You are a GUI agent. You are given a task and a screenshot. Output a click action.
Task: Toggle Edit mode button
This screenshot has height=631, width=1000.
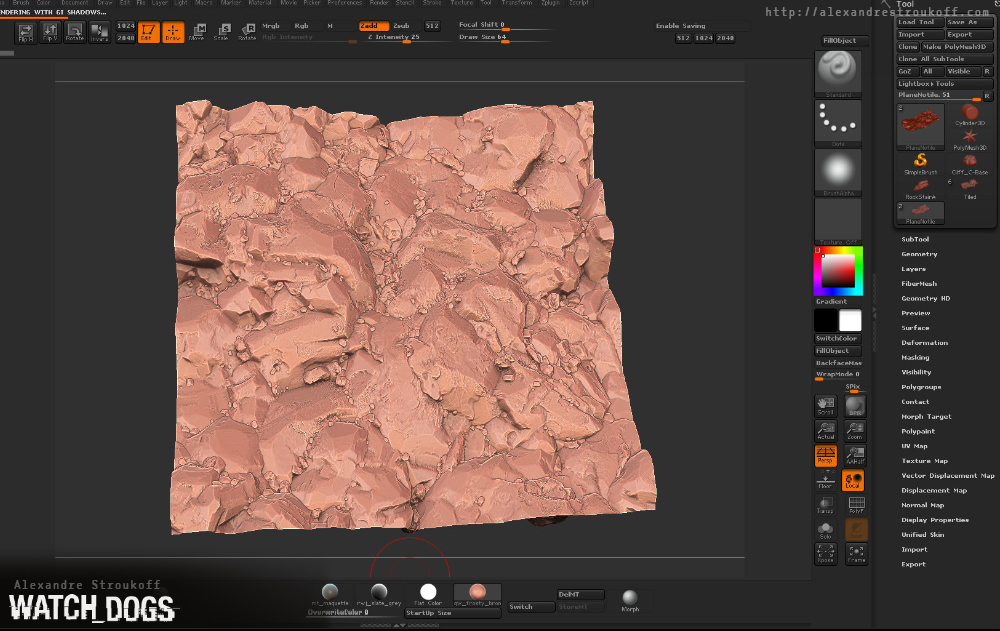coord(148,32)
